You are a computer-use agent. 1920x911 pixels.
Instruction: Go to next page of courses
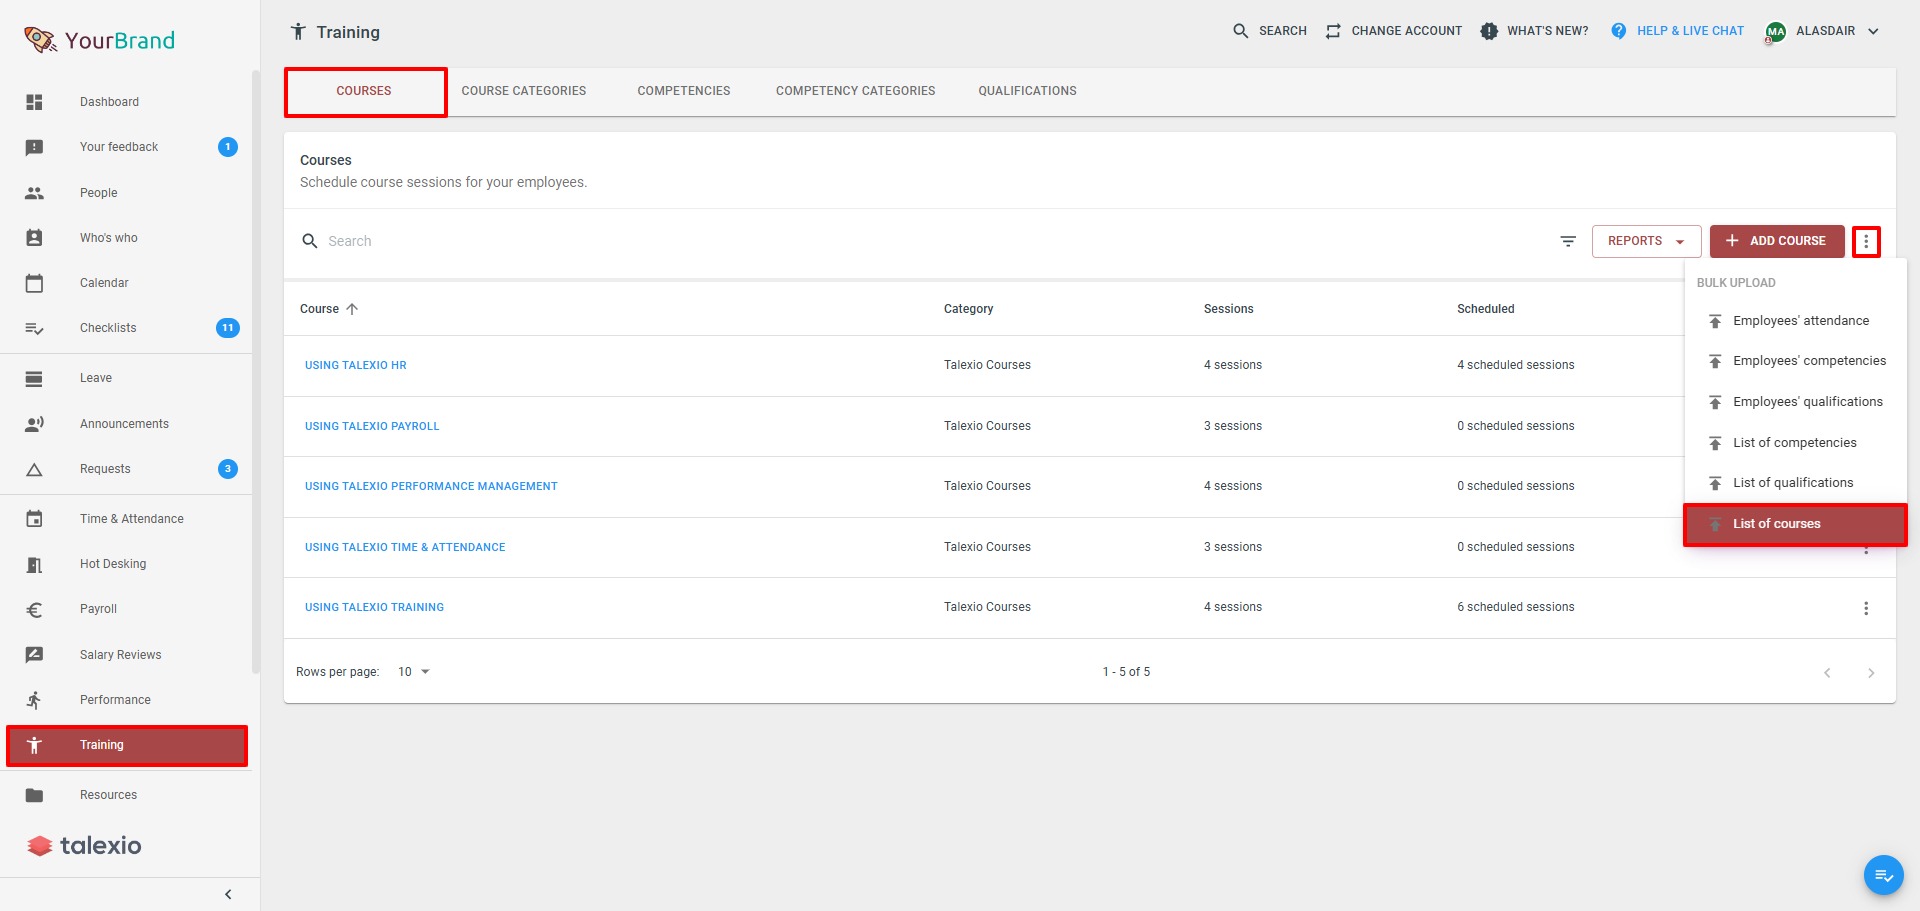(x=1871, y=673)
